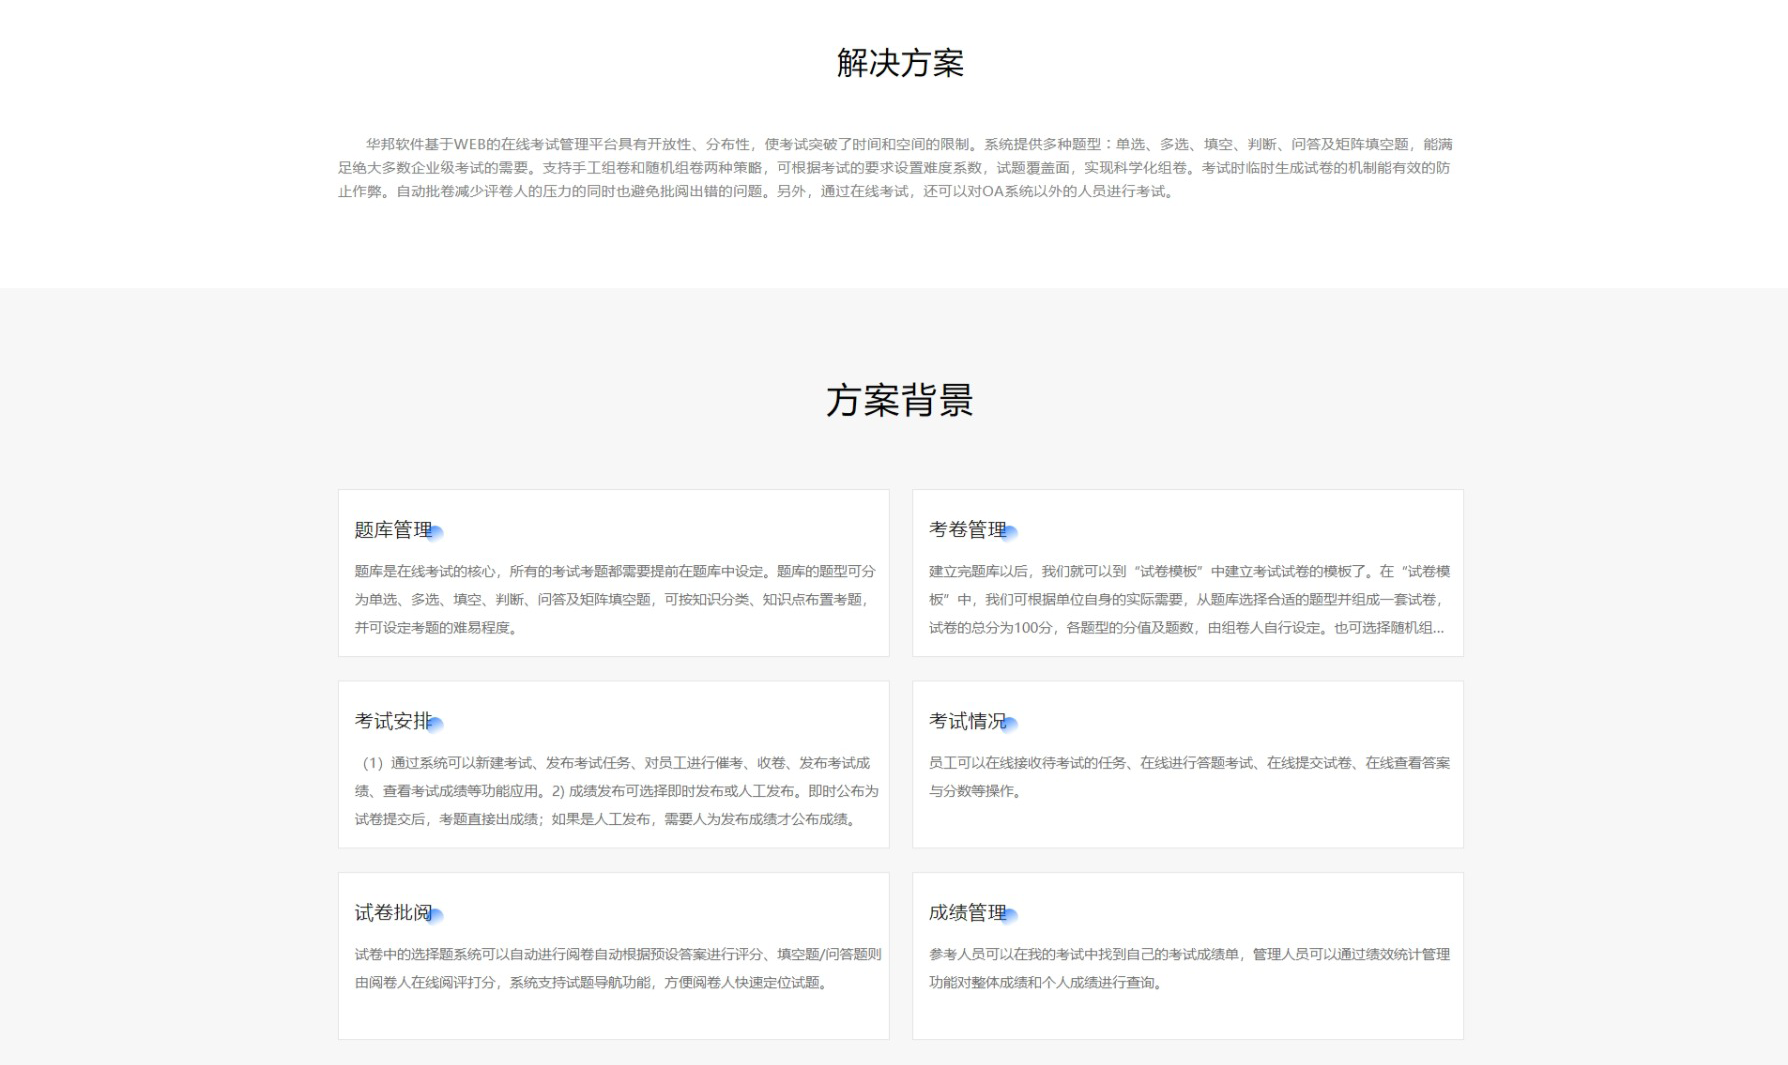Click the truncated 考卷管理 description text

point(1188,599)
